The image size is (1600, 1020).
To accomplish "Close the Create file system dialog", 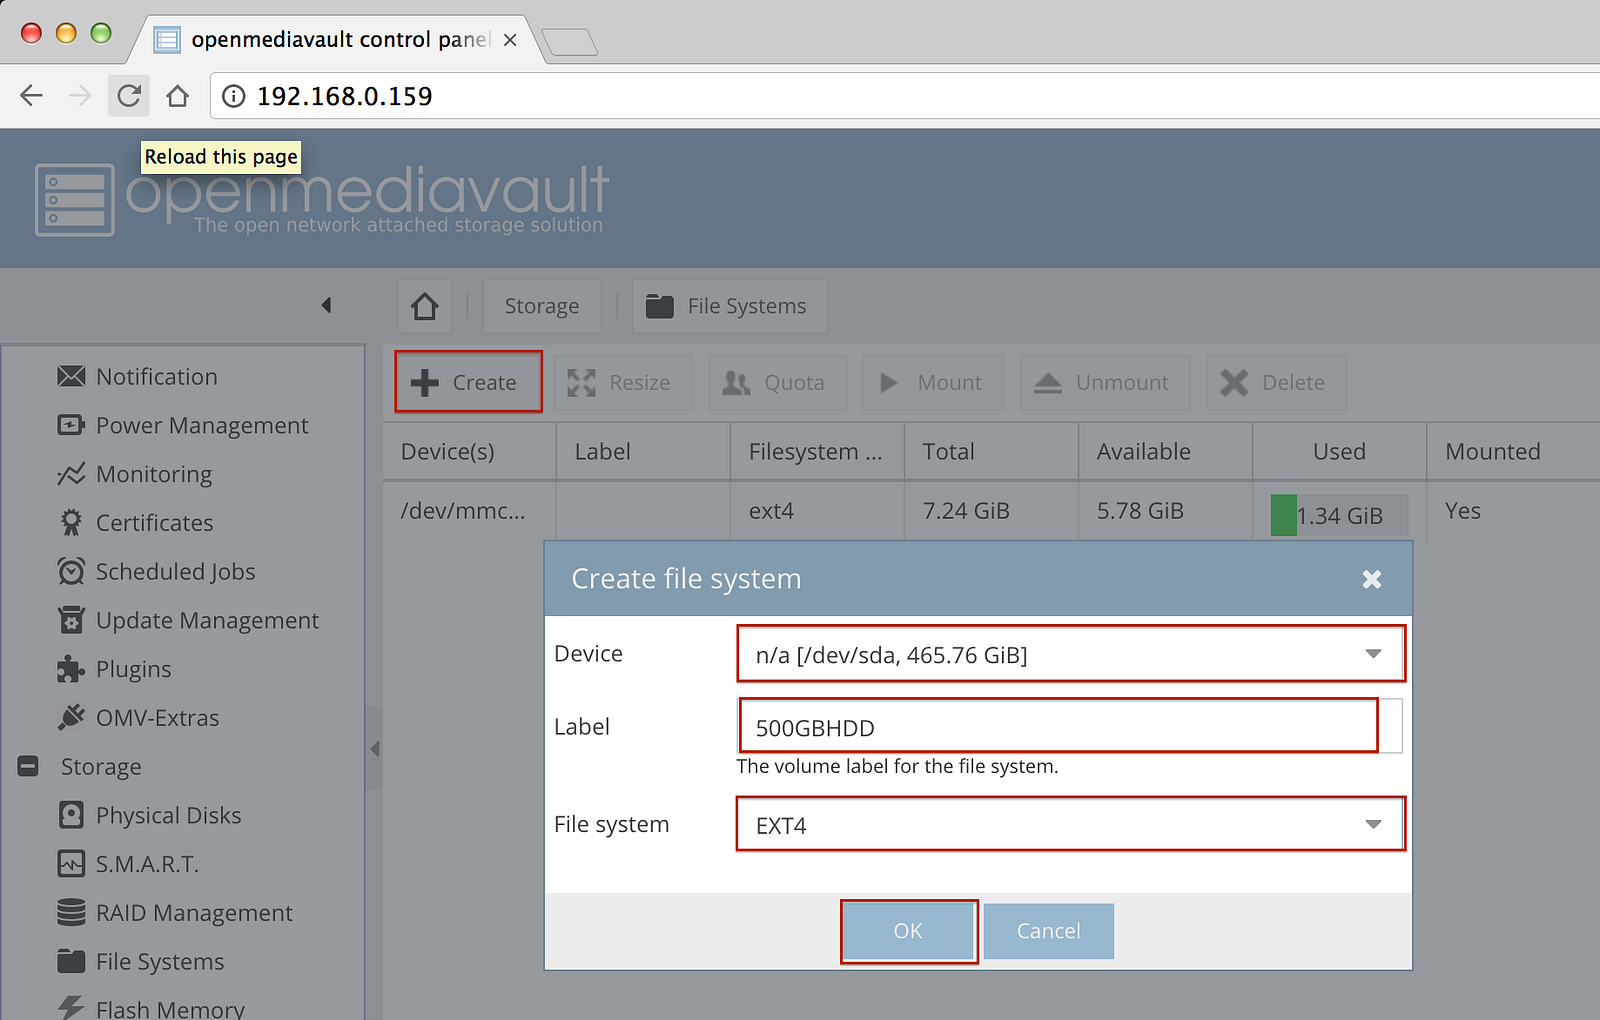I will click(x=1372, y=579).
